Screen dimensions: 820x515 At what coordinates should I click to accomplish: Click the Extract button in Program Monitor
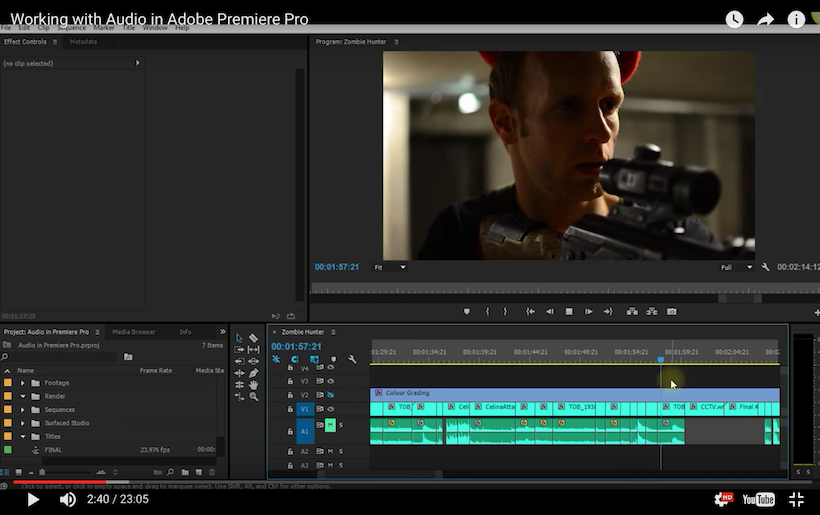(652, 312)
